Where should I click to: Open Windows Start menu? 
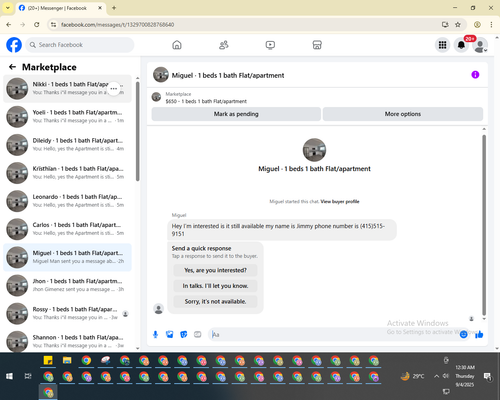tap(9, 376)
